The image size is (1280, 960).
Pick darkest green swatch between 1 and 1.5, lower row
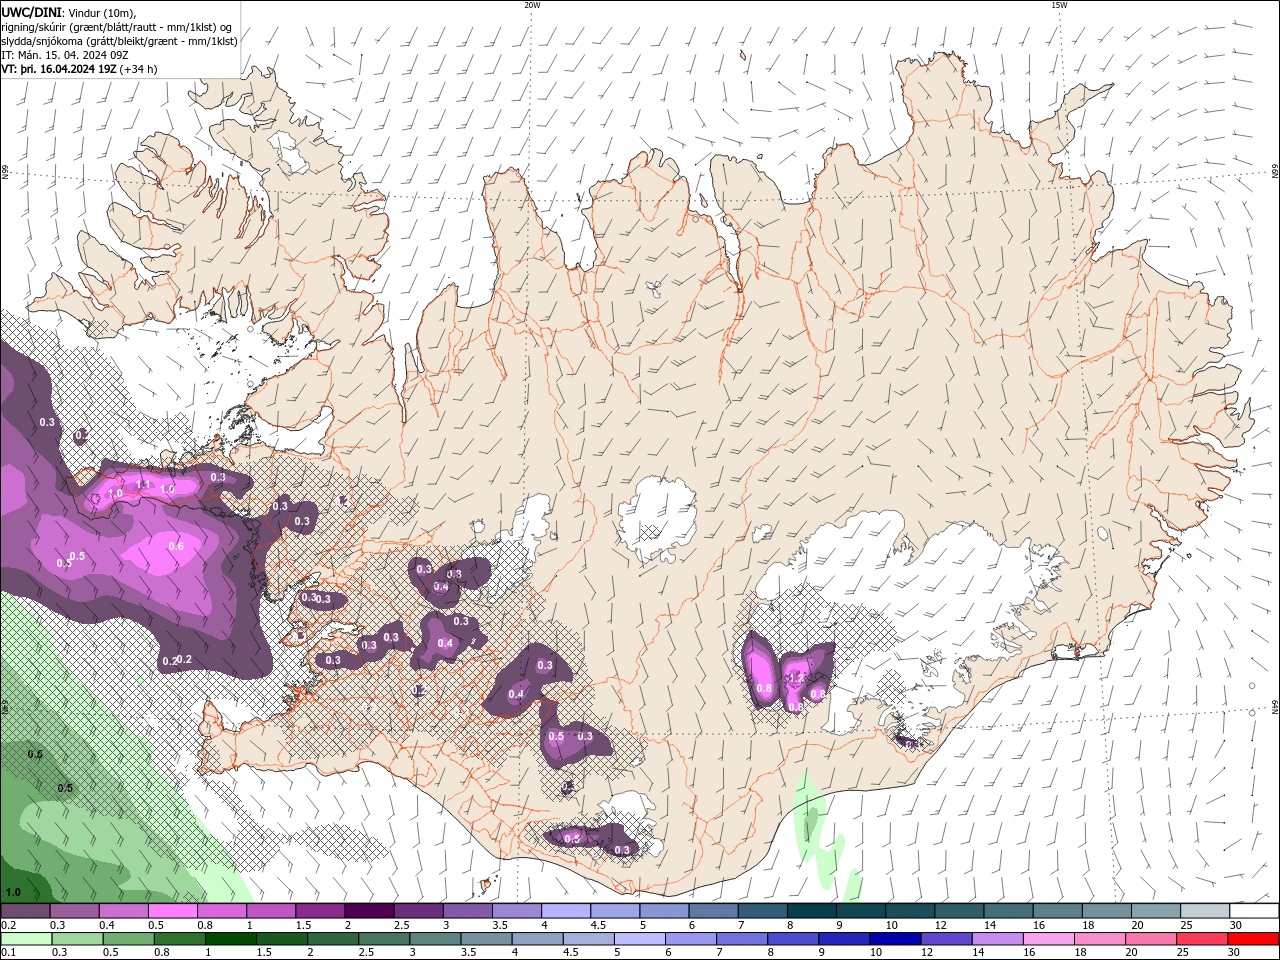231,939
